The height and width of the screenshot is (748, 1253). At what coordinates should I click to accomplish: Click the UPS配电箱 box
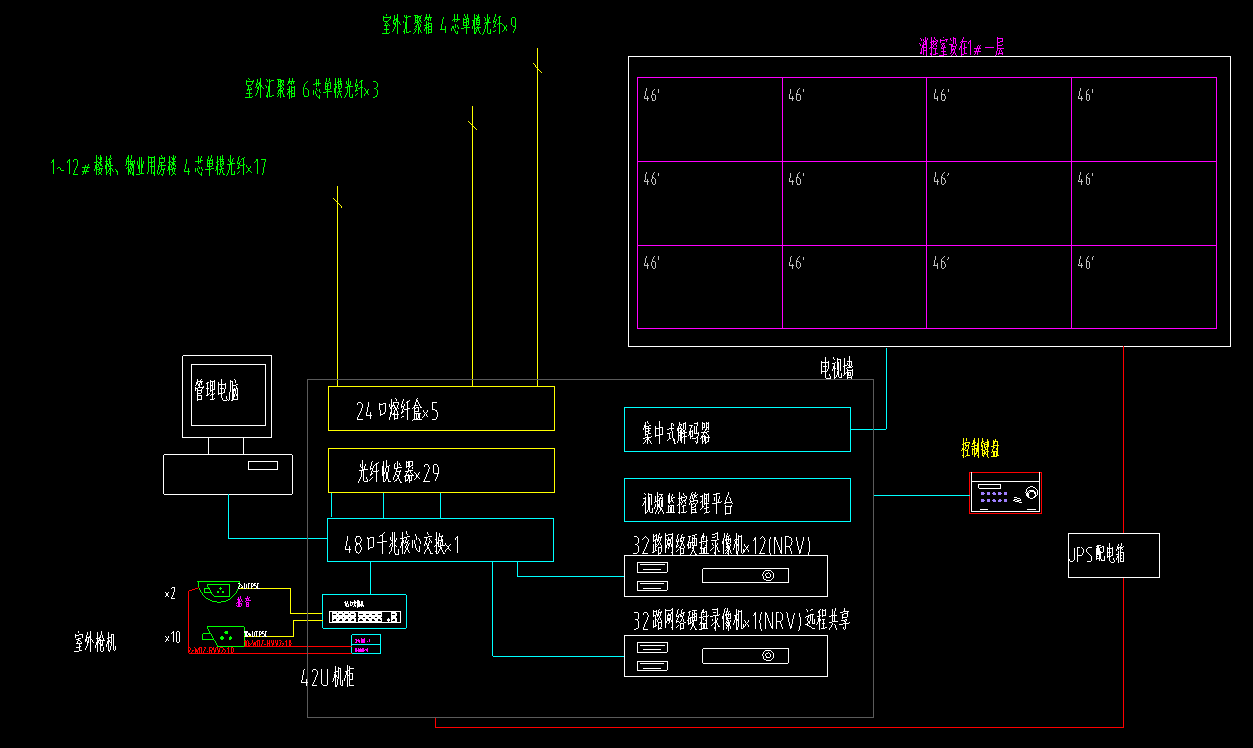[x=1113, y=555]
